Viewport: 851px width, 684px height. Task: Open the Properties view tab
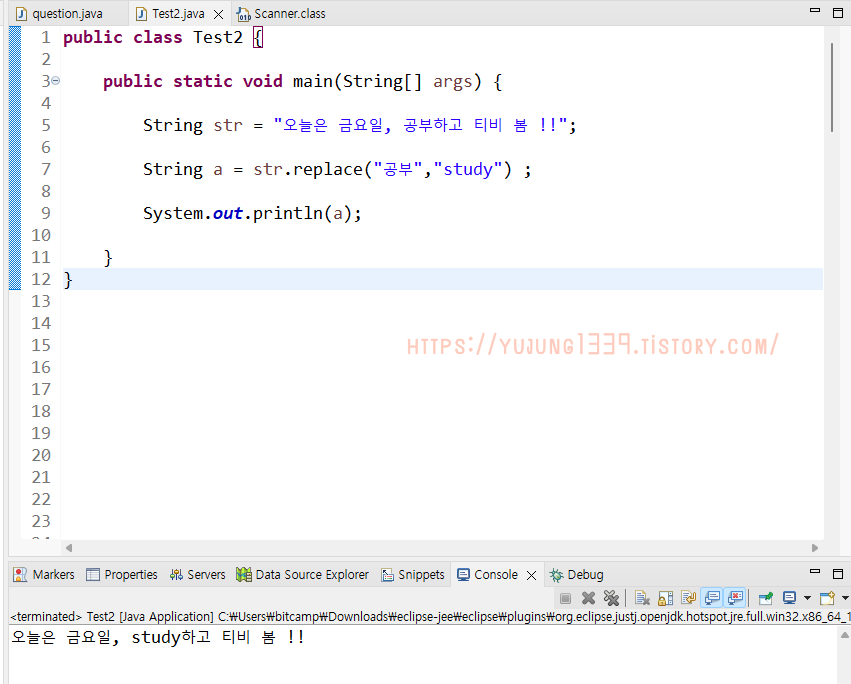[122, 574]
